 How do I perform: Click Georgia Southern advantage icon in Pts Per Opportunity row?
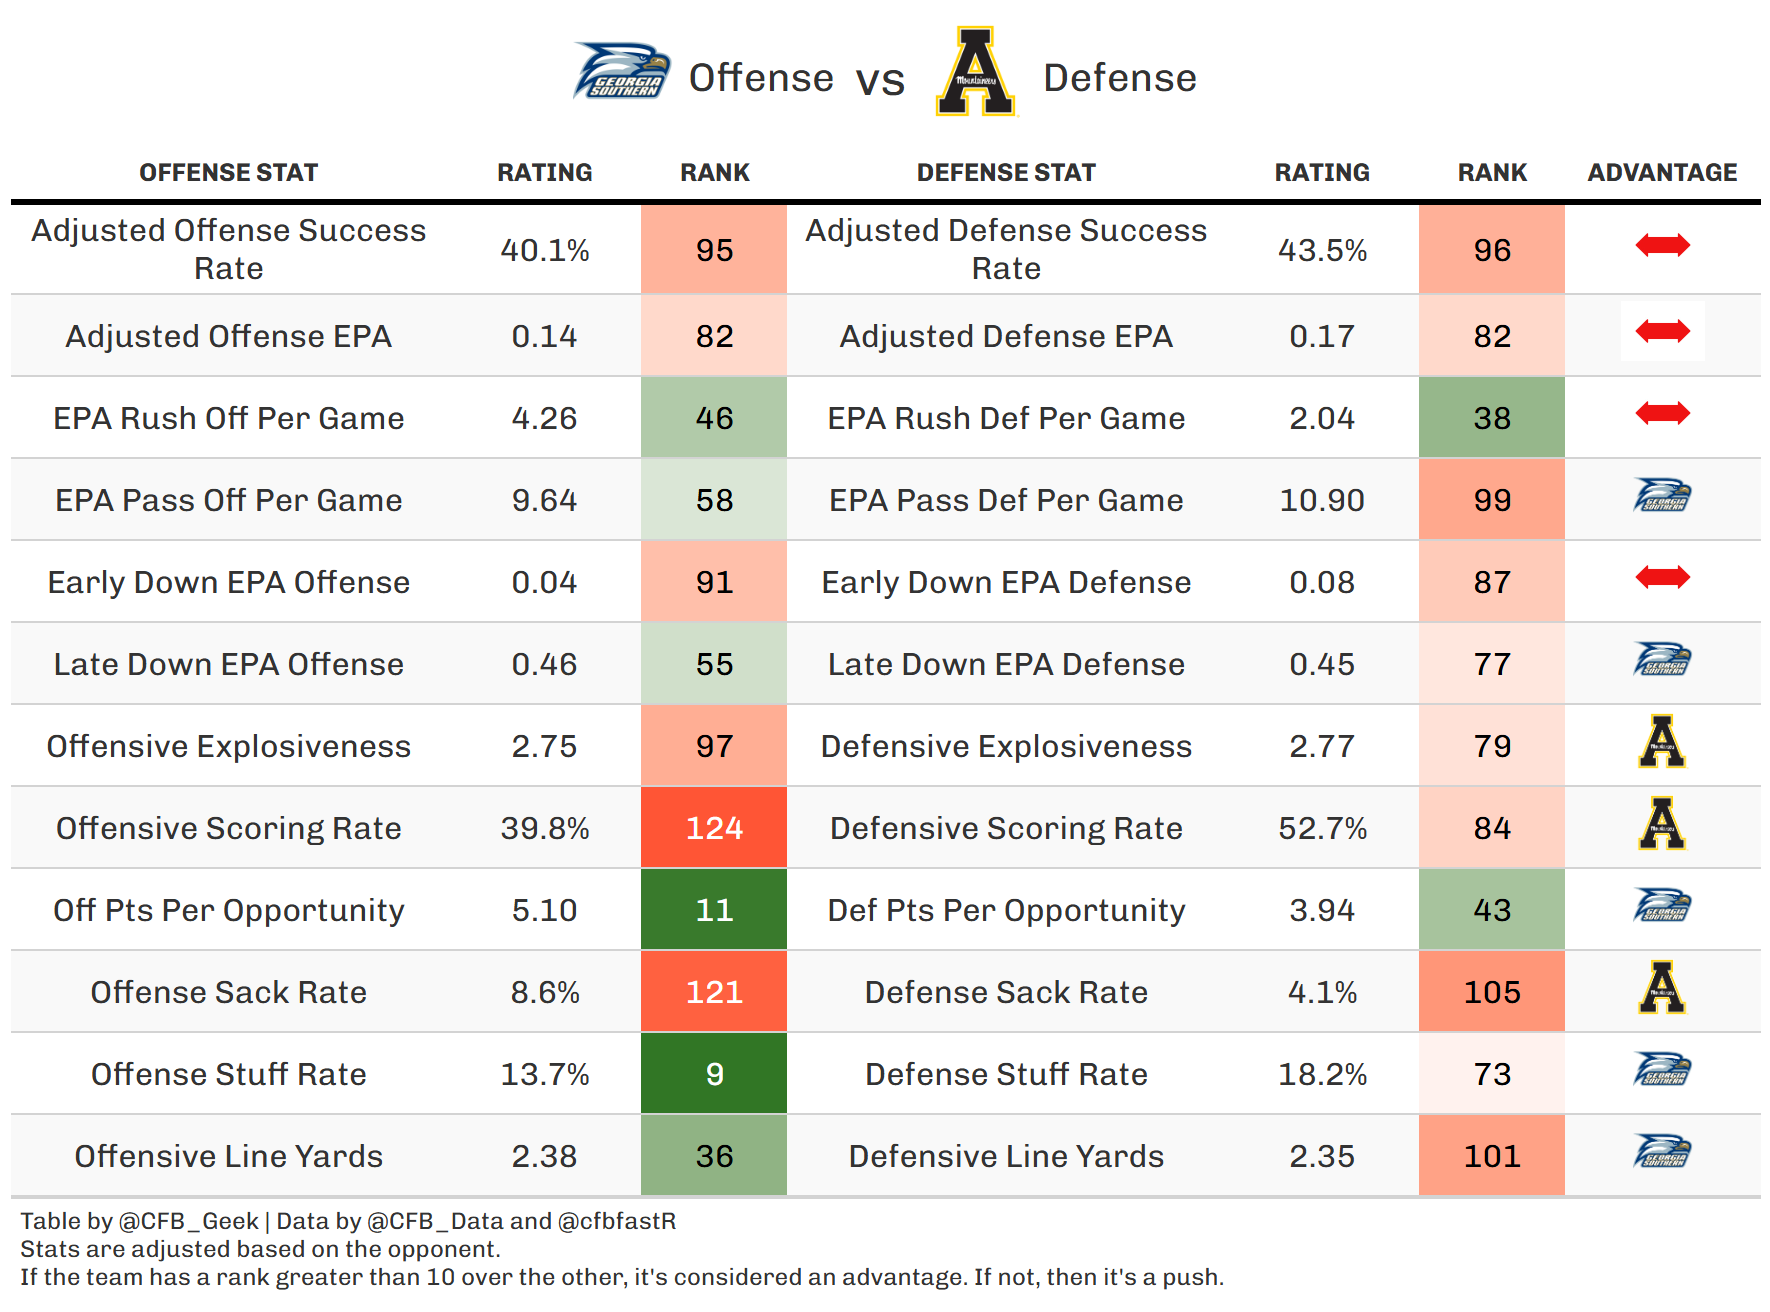(1662, 905)
